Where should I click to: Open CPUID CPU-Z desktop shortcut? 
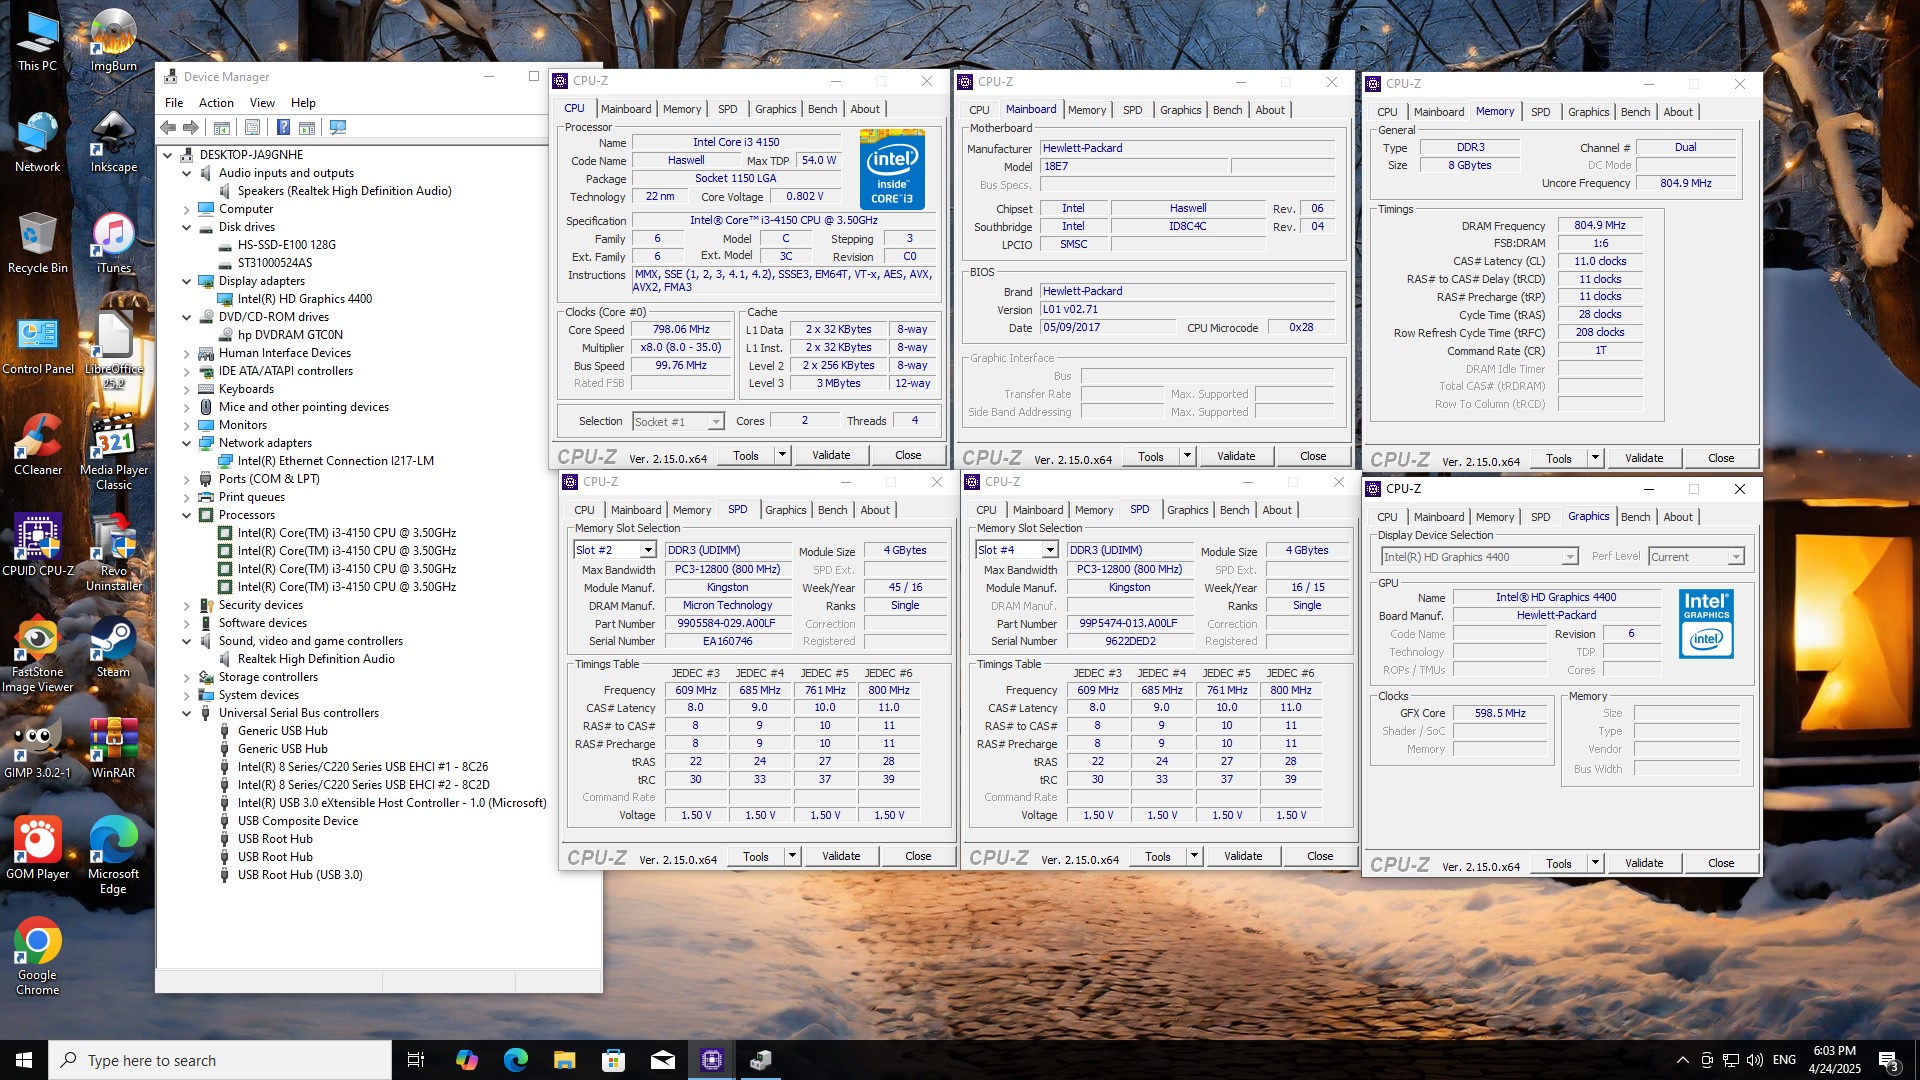click(37, 546)
